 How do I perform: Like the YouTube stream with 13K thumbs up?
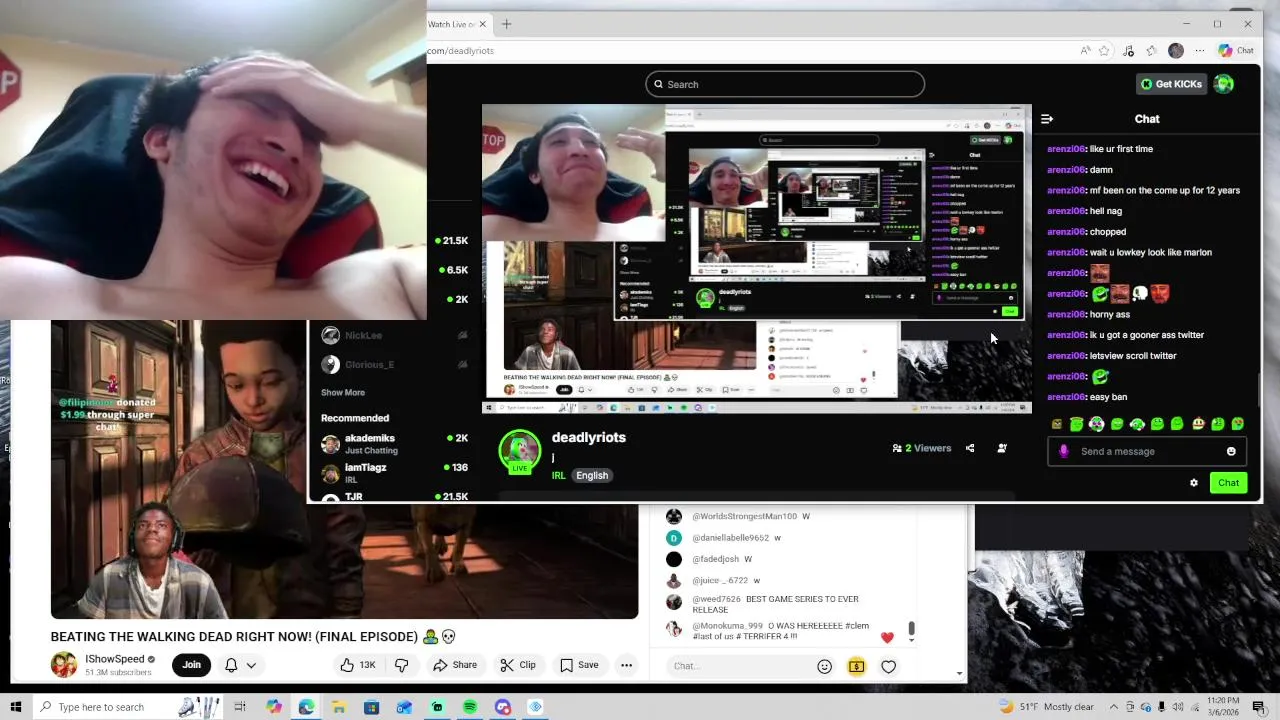click(x=357, y=665)
